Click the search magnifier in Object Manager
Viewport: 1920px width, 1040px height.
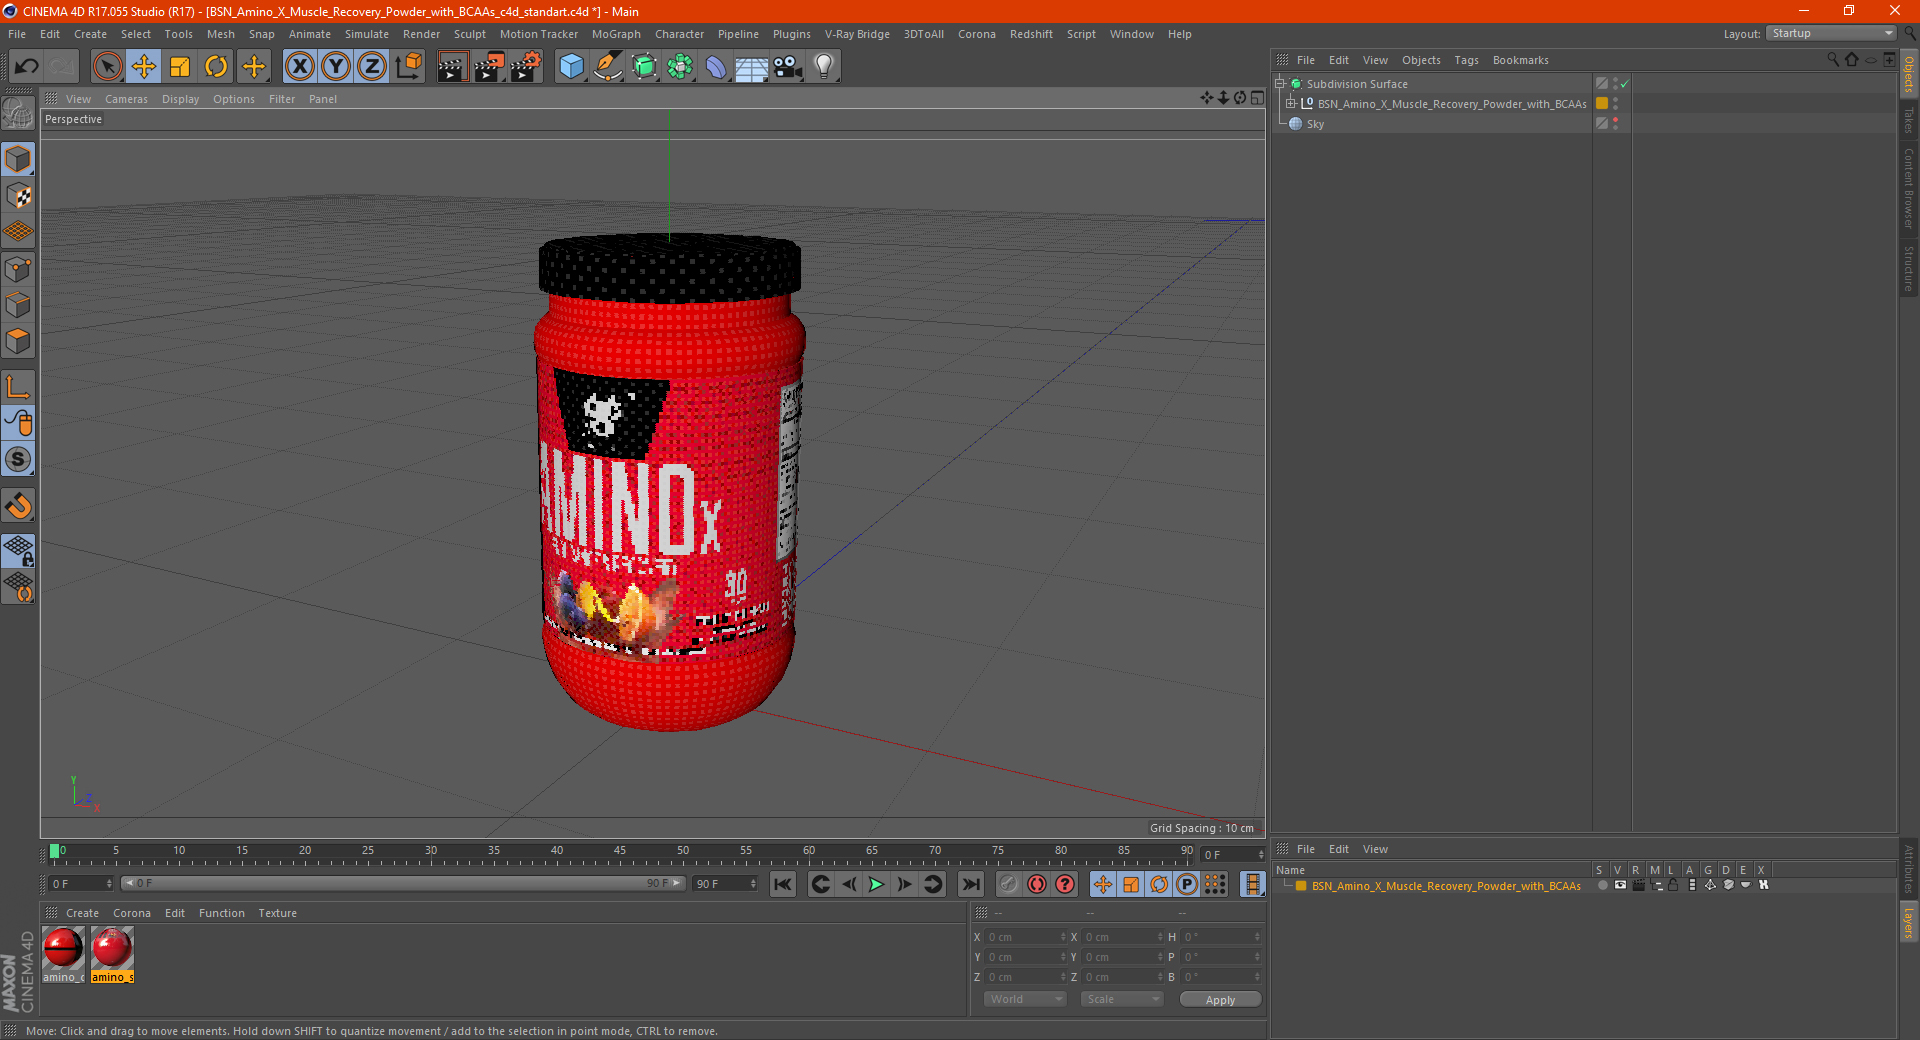click(x=1832, y=60)
